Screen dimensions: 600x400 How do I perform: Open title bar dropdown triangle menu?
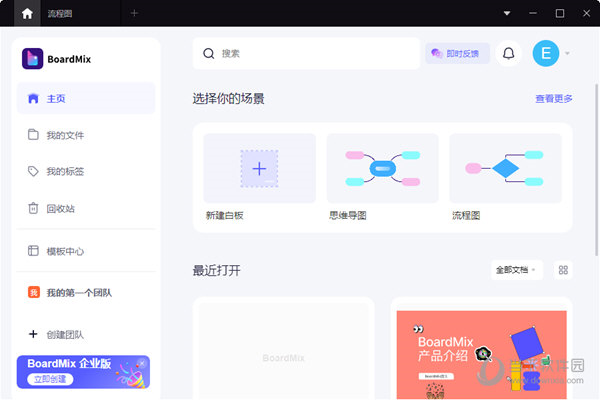[507, 13]
